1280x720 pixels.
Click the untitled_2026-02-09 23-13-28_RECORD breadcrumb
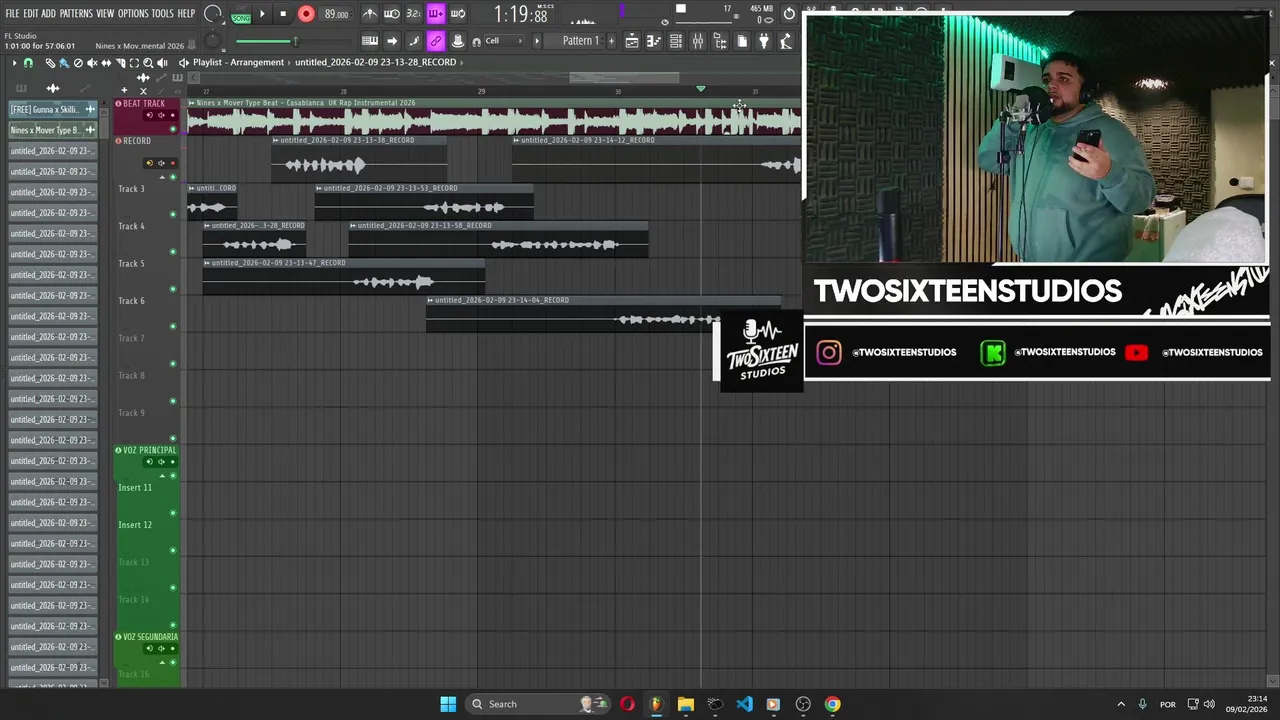tap(375, 62)
